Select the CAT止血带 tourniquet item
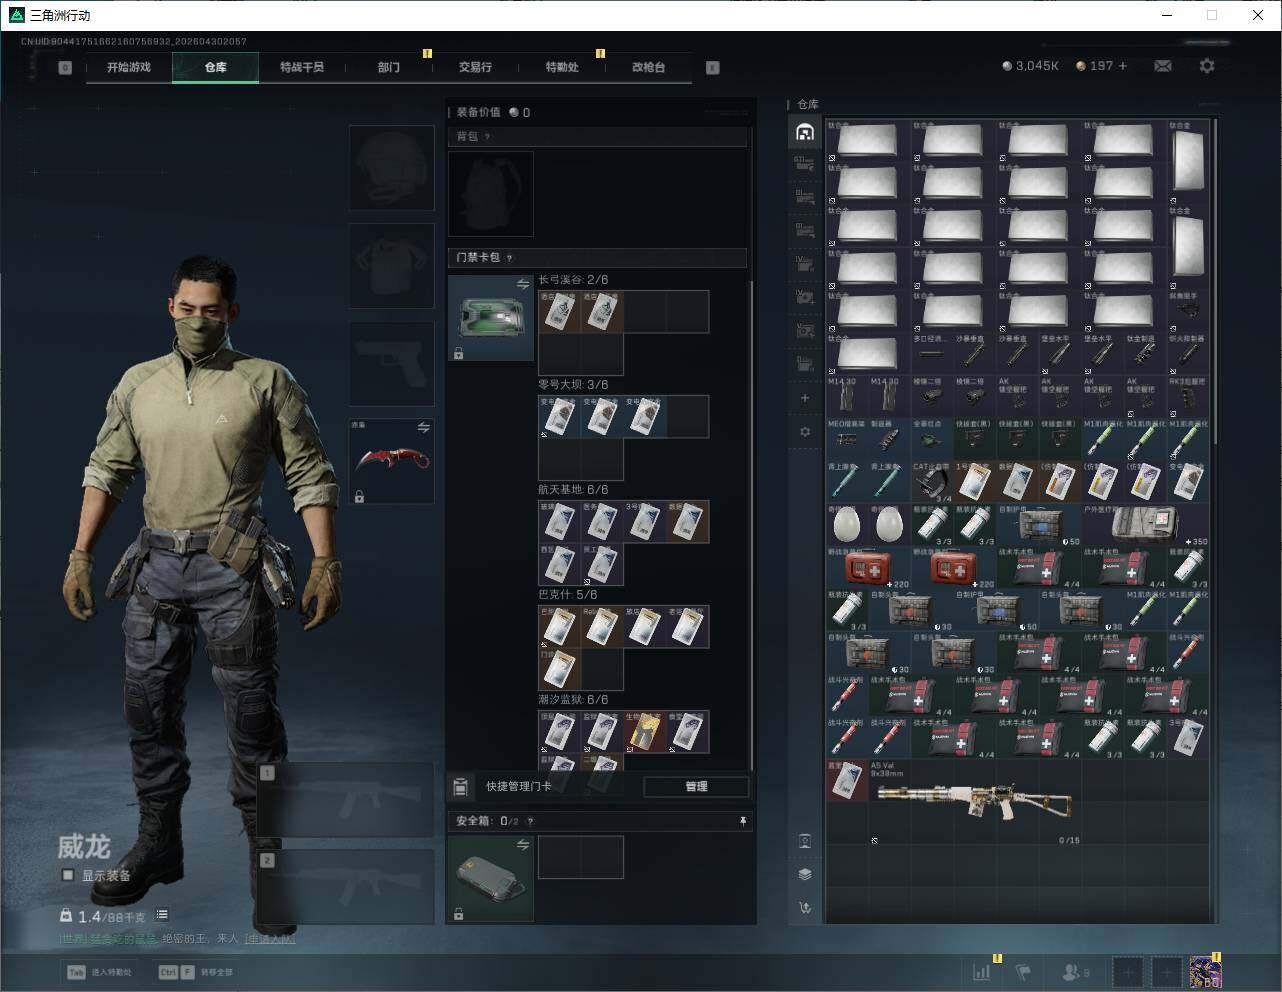The height and width of the screenshot is (992, 1282). [x=932, y=482]
